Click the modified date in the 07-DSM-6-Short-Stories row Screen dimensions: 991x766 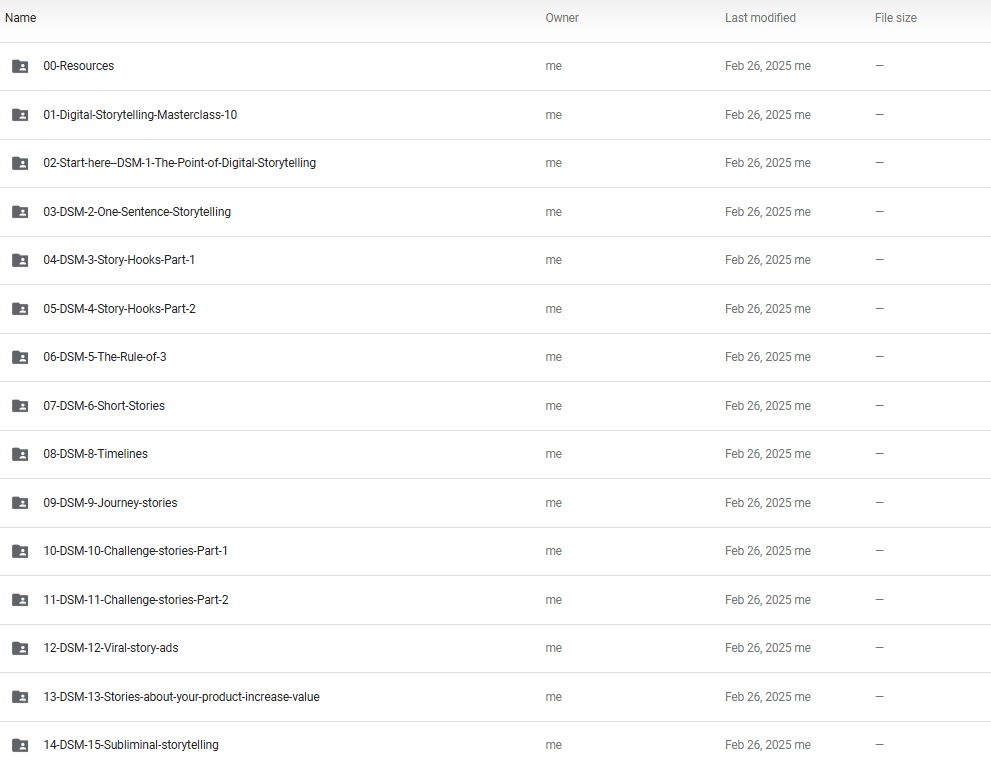tap(767, 406)
